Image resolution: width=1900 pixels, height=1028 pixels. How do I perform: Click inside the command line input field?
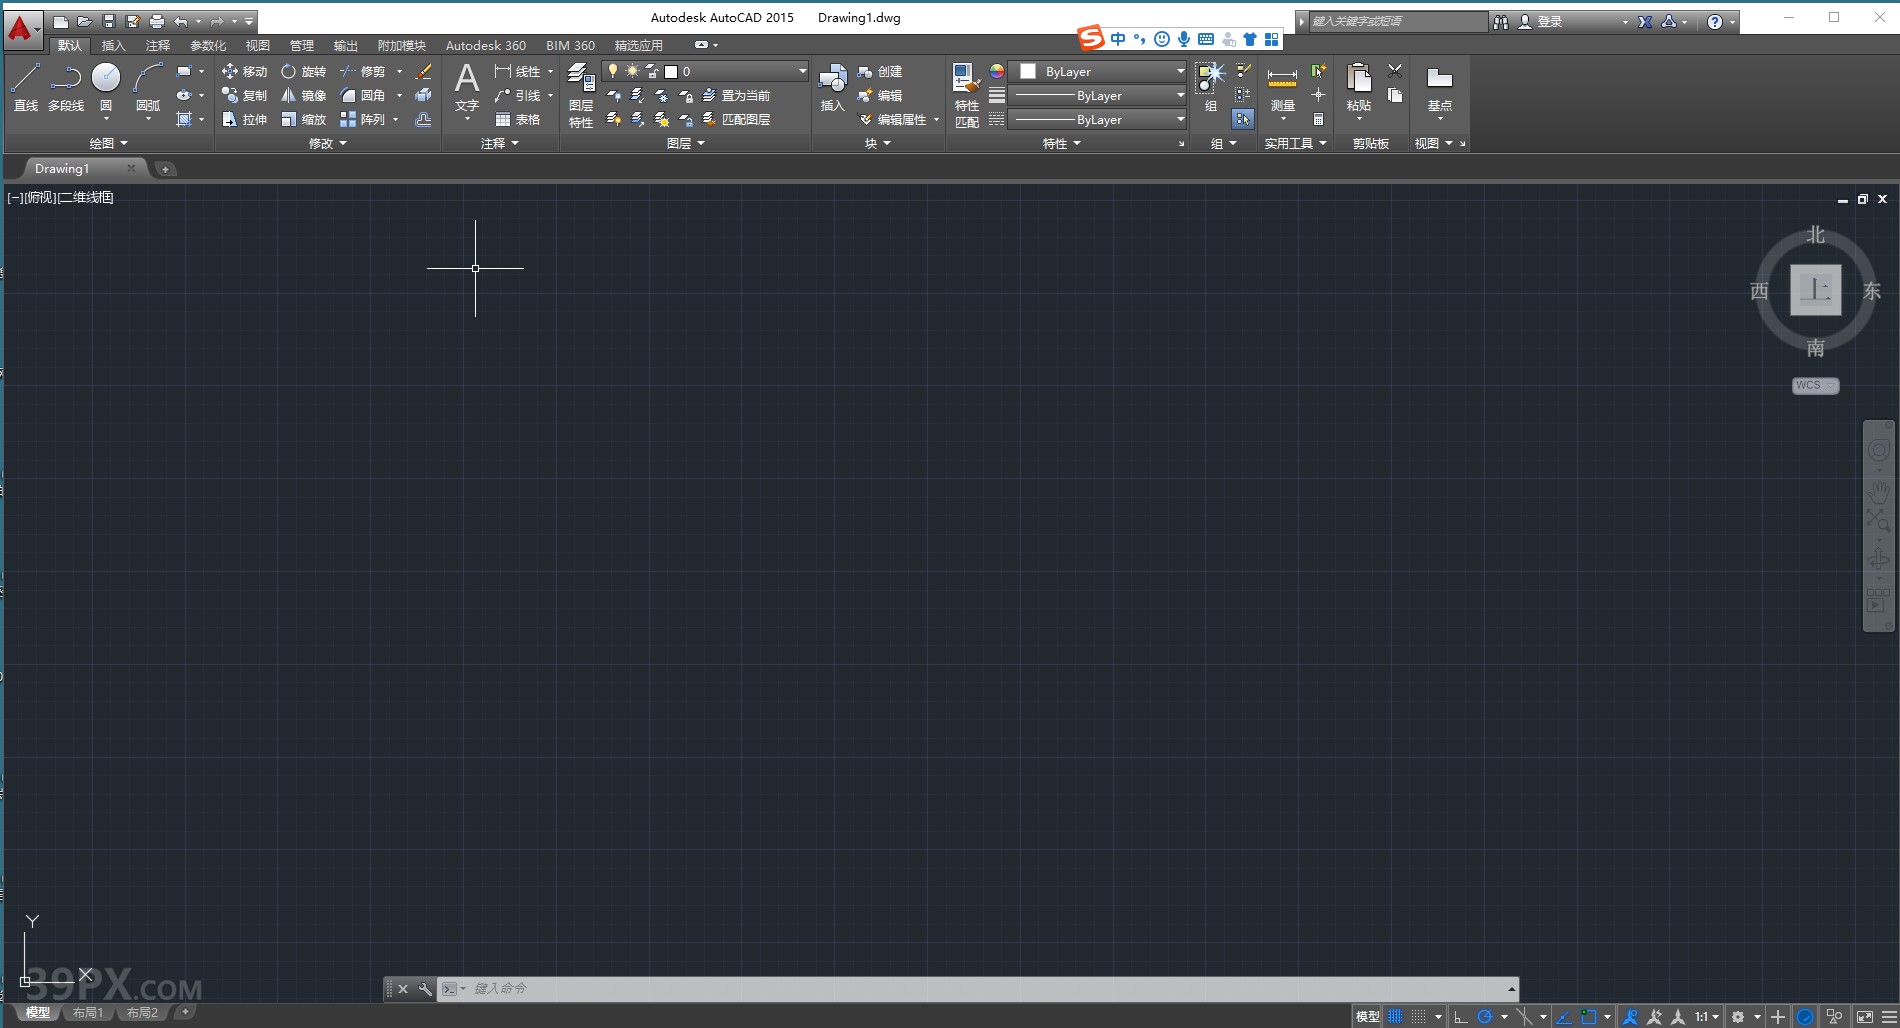[x=700, y=988]
